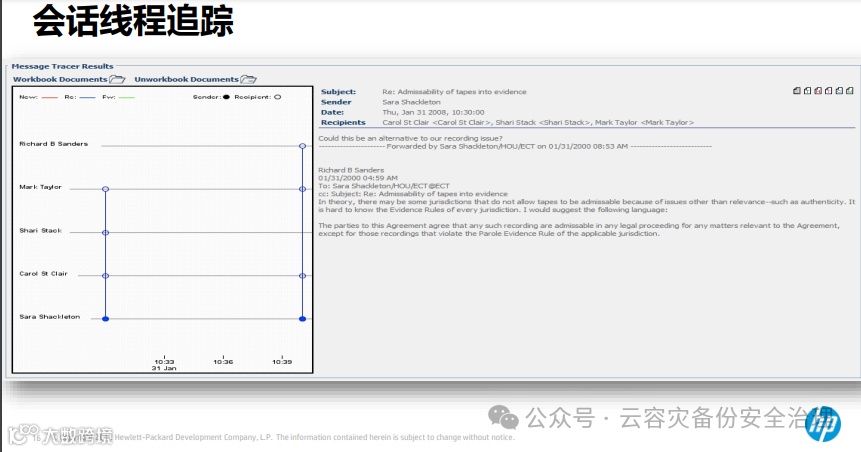Click the white document icon beside the gray one
This screenshot has width=861, height=452.
pyautogui.click(x=807, y=91)
